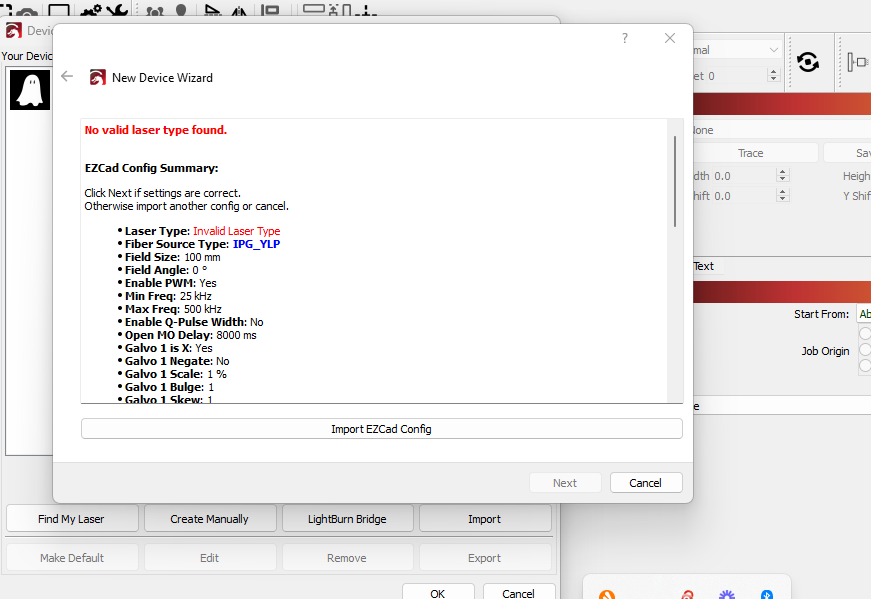Click the rotate refresh icon in the toolbar
The height and width of the screenshot is (599, 871).
pyautogui.click(x=808, y=62)
